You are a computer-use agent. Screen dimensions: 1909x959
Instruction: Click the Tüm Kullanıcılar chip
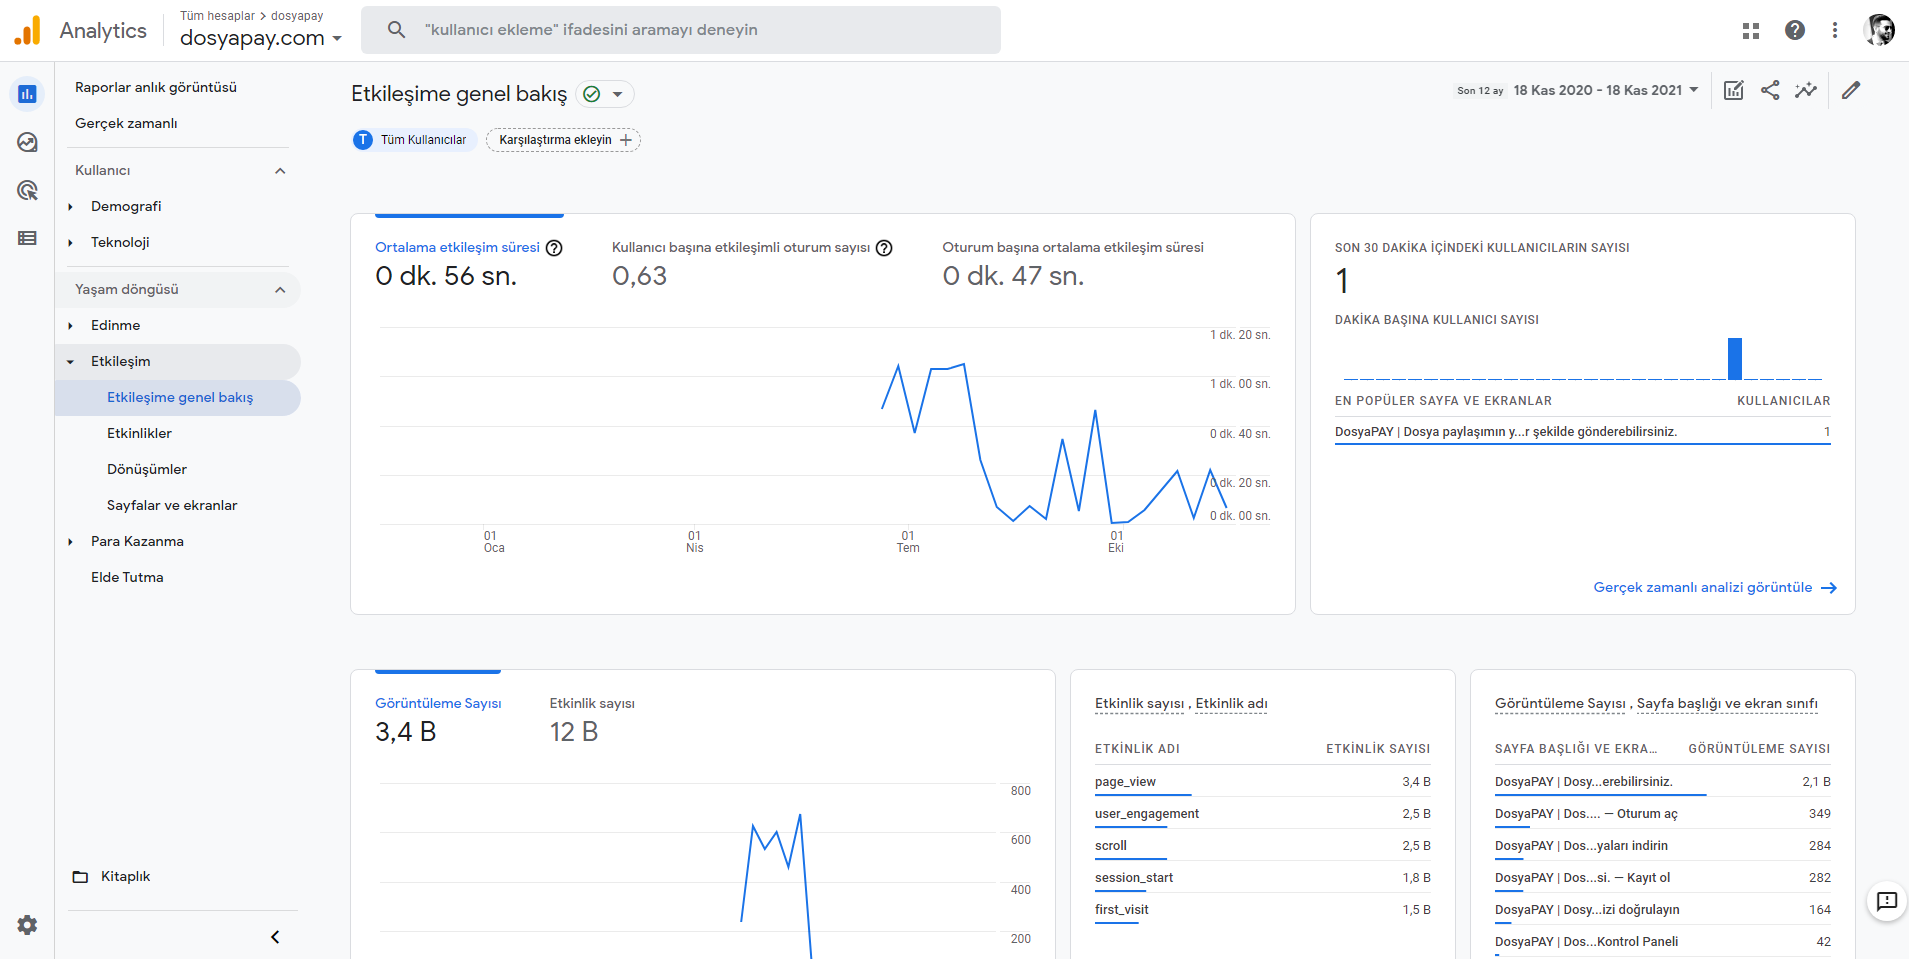[413, 140]
